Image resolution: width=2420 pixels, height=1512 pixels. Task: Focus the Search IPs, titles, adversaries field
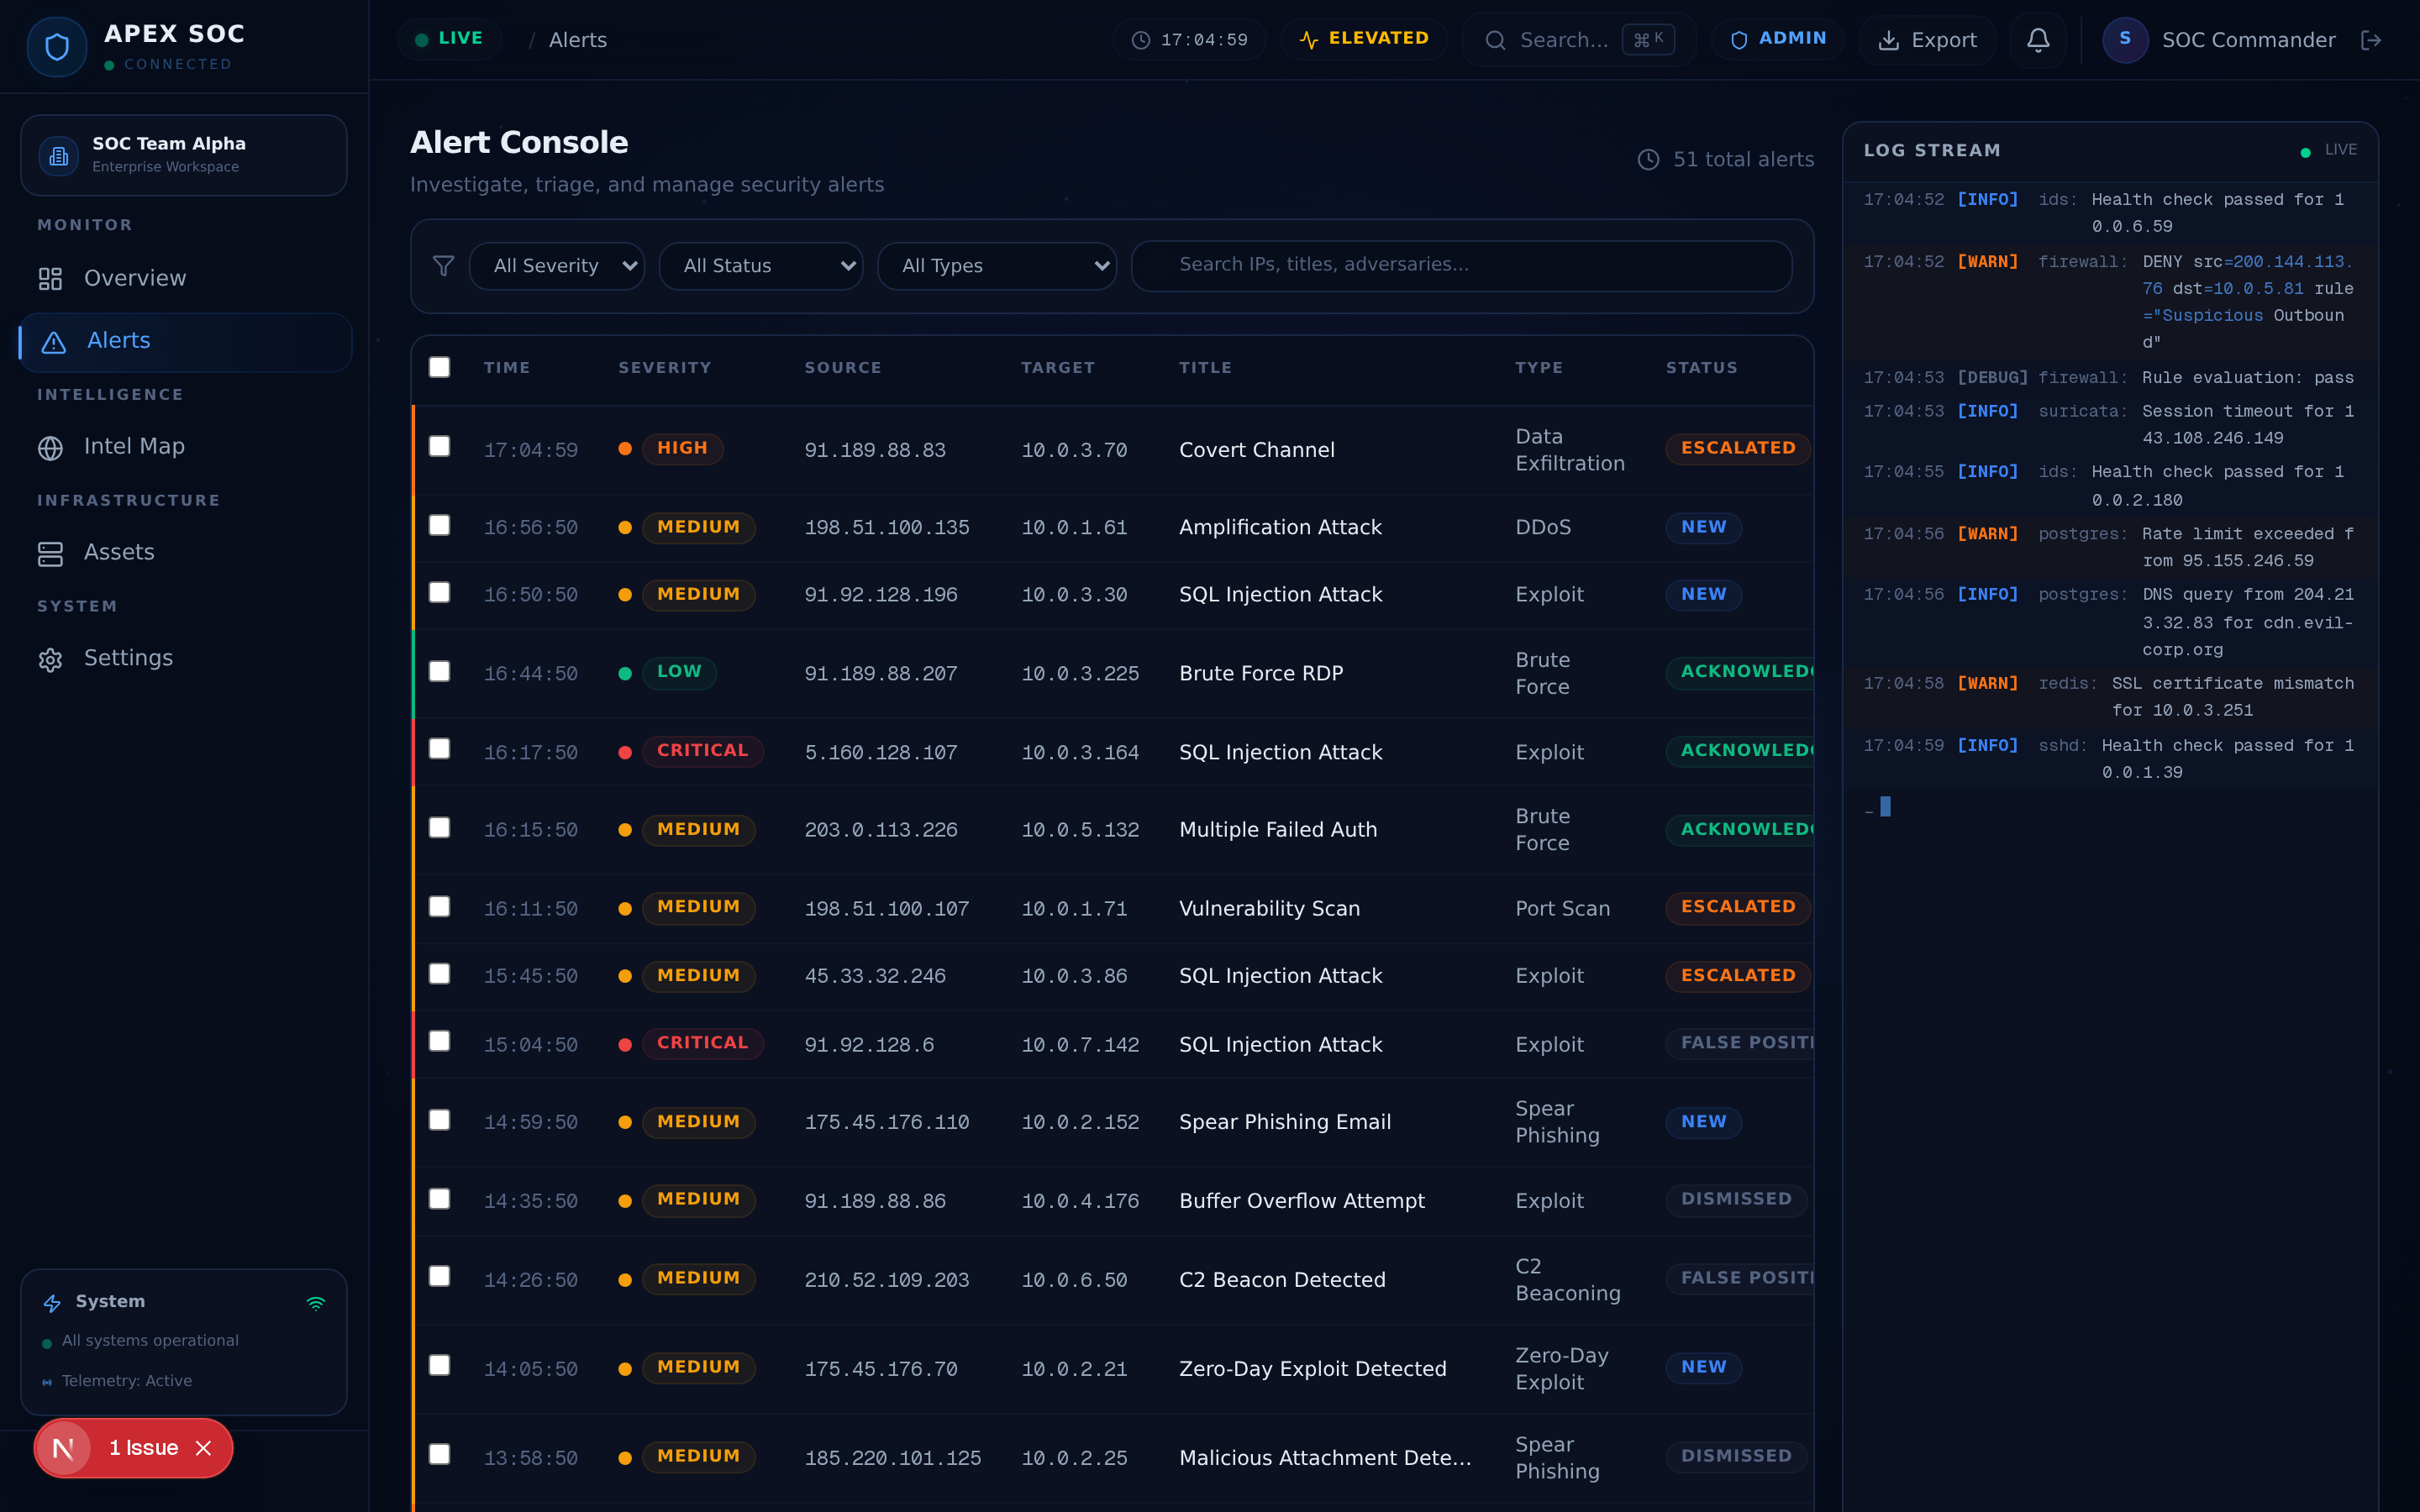tap(1461, 265)
